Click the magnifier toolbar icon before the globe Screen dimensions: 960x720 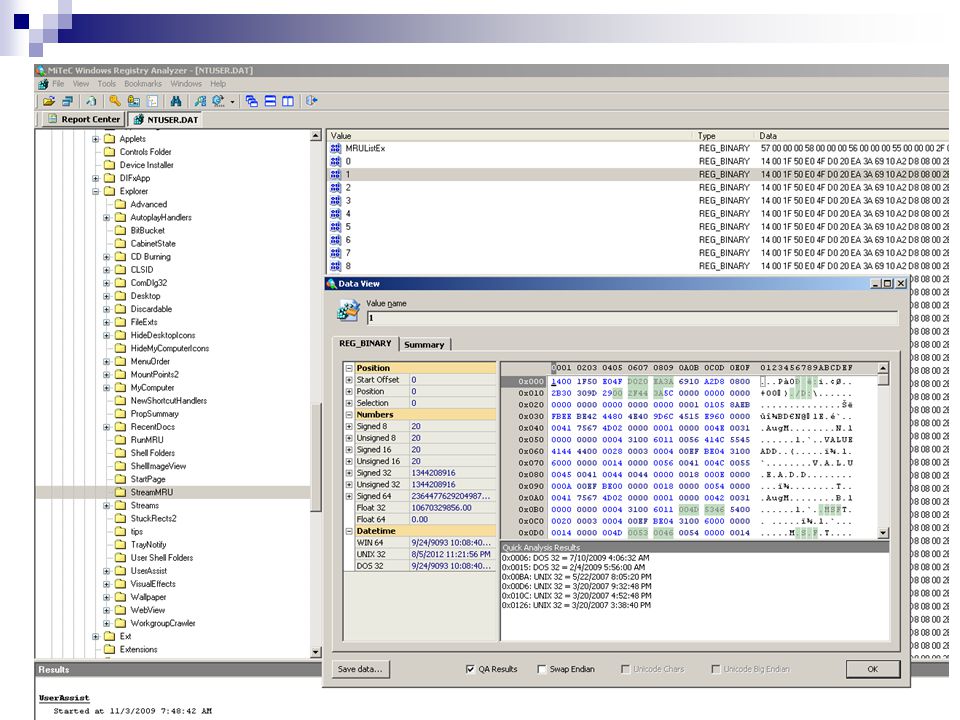tap(200, 101)
